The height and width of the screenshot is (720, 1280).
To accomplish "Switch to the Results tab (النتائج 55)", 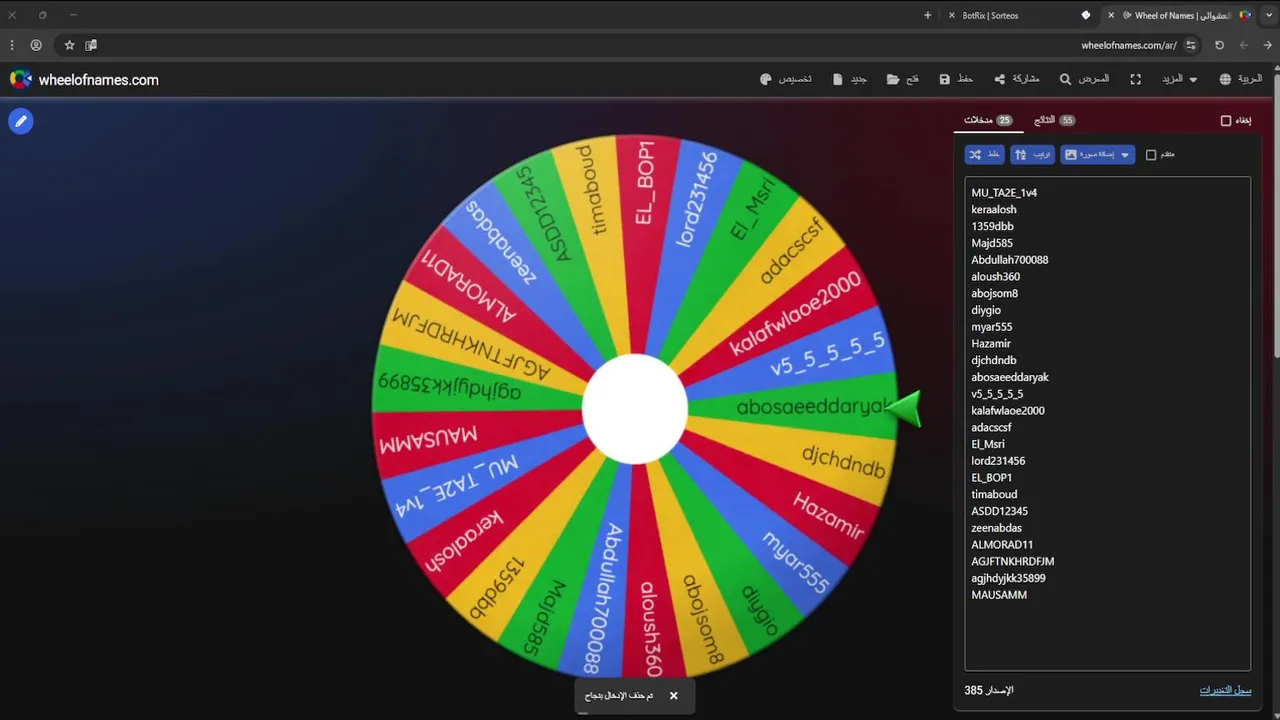I will coord(1054,120).
